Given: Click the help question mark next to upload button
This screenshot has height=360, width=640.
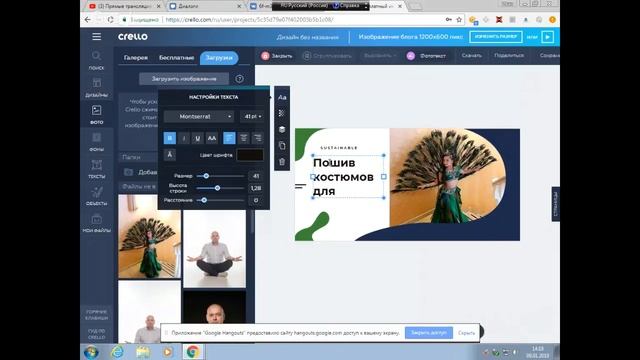Looking at the screenshot, I should pos(240,79).
